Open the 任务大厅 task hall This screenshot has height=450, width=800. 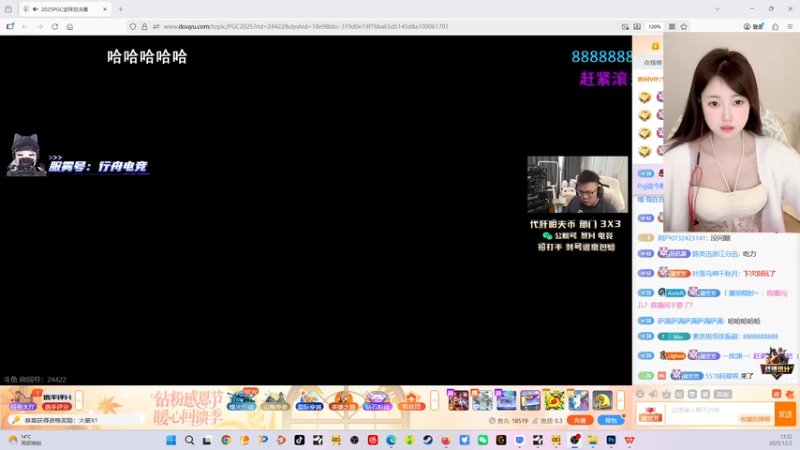click(x=22, y=400)
